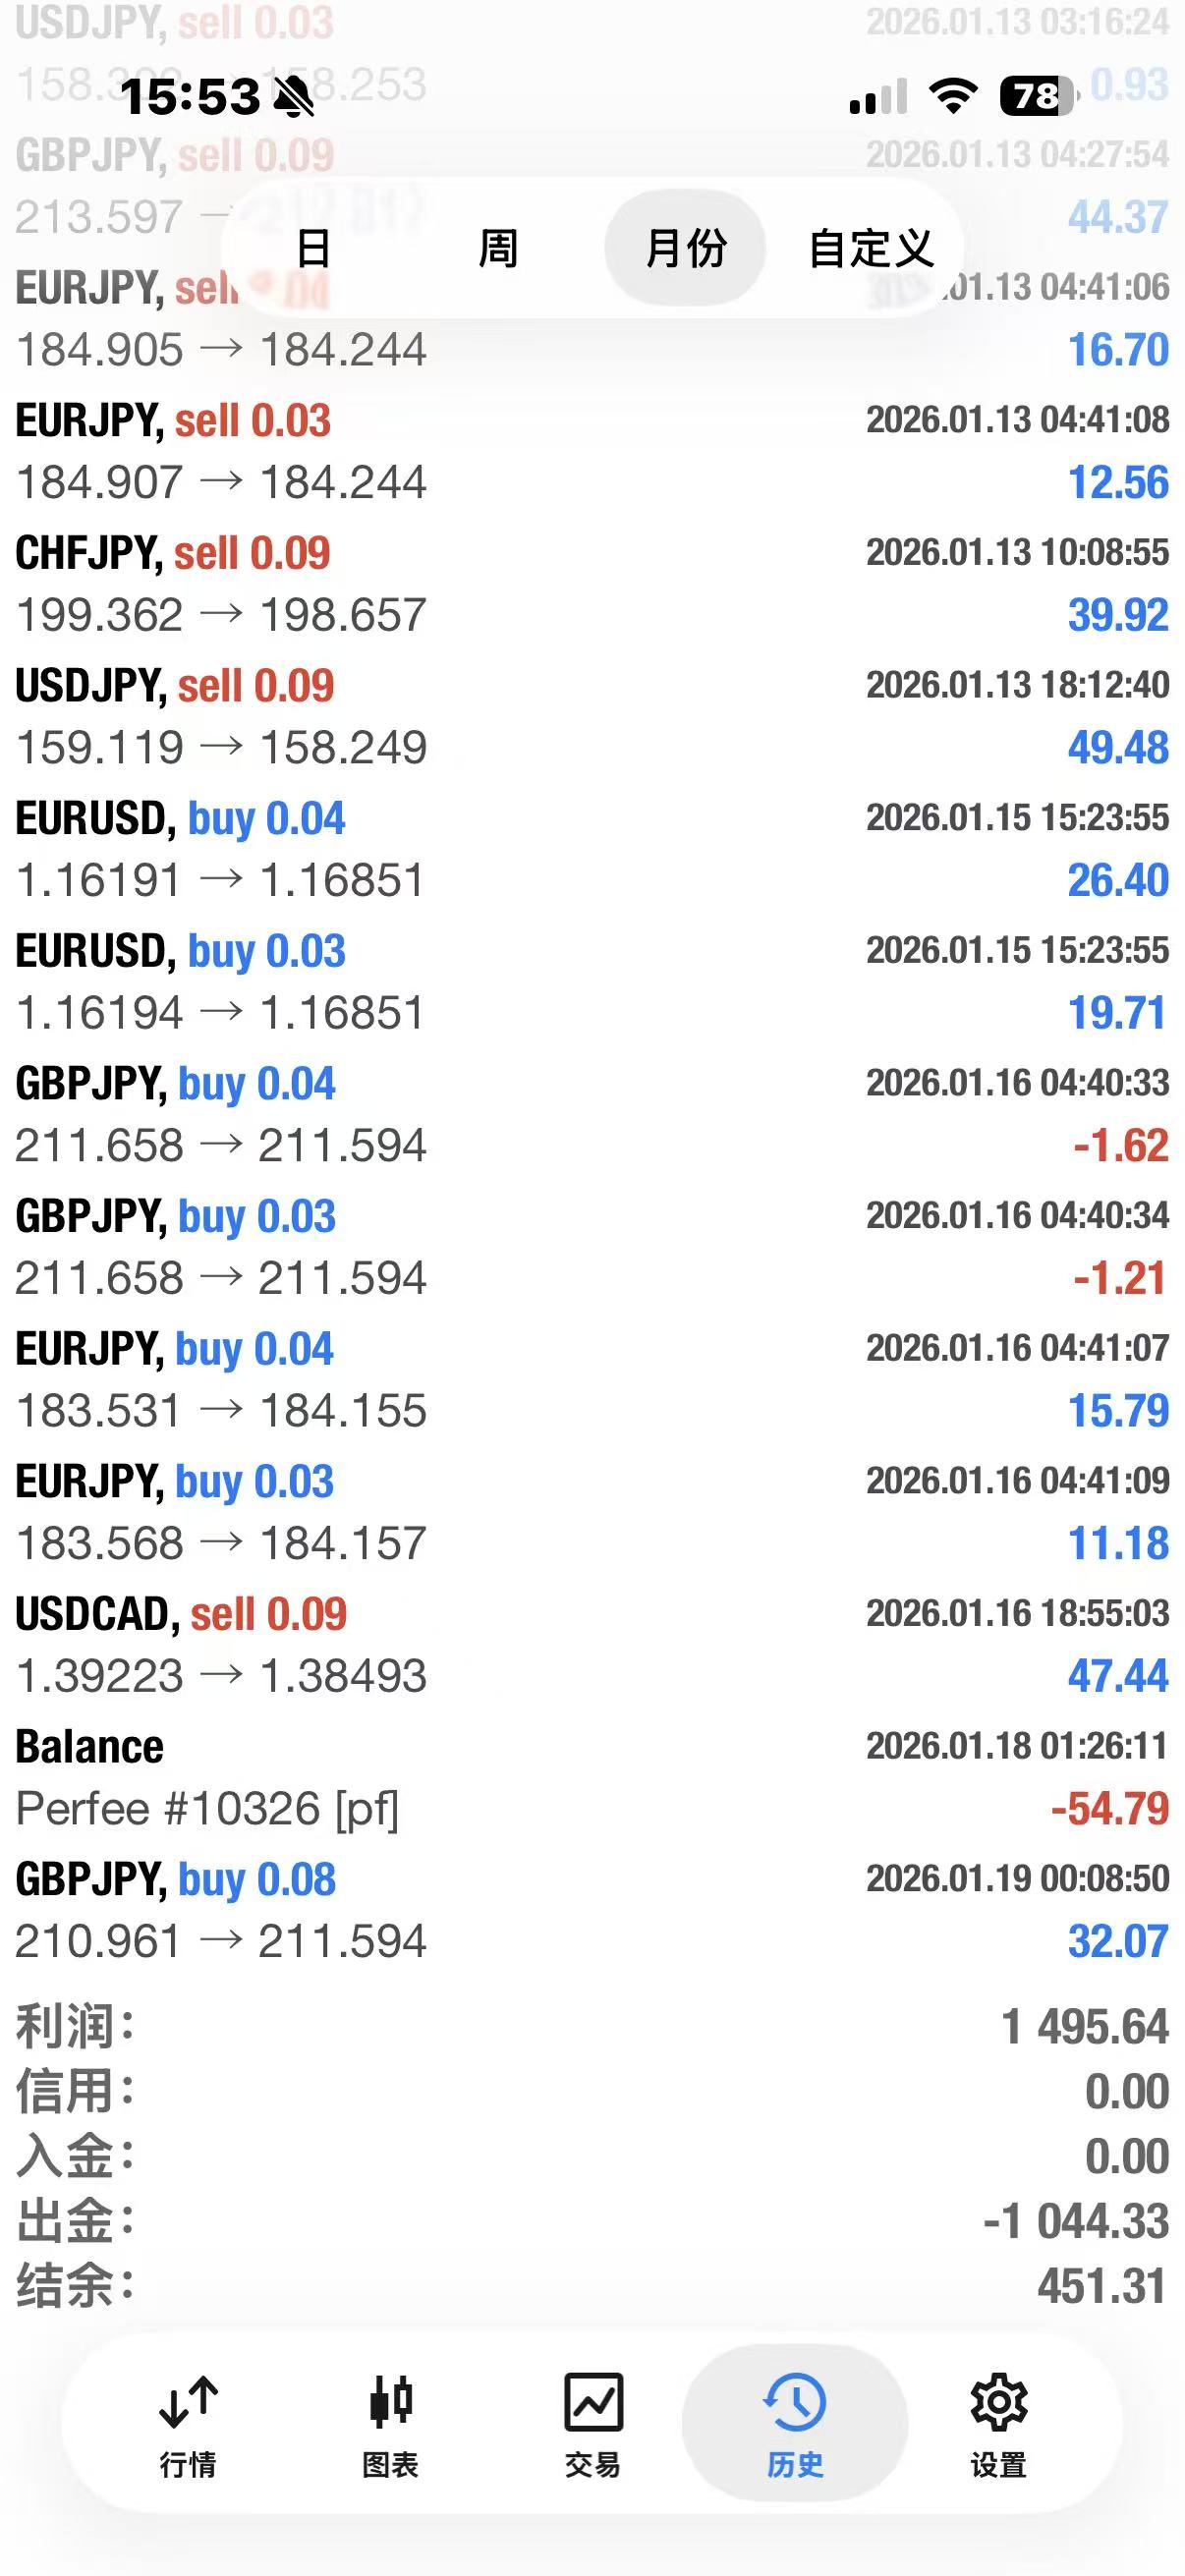Tap the profit (利润) total 1 495.64
The height and width of the screenshot is (2576, 1185).
click(x=1085, y=2027)
